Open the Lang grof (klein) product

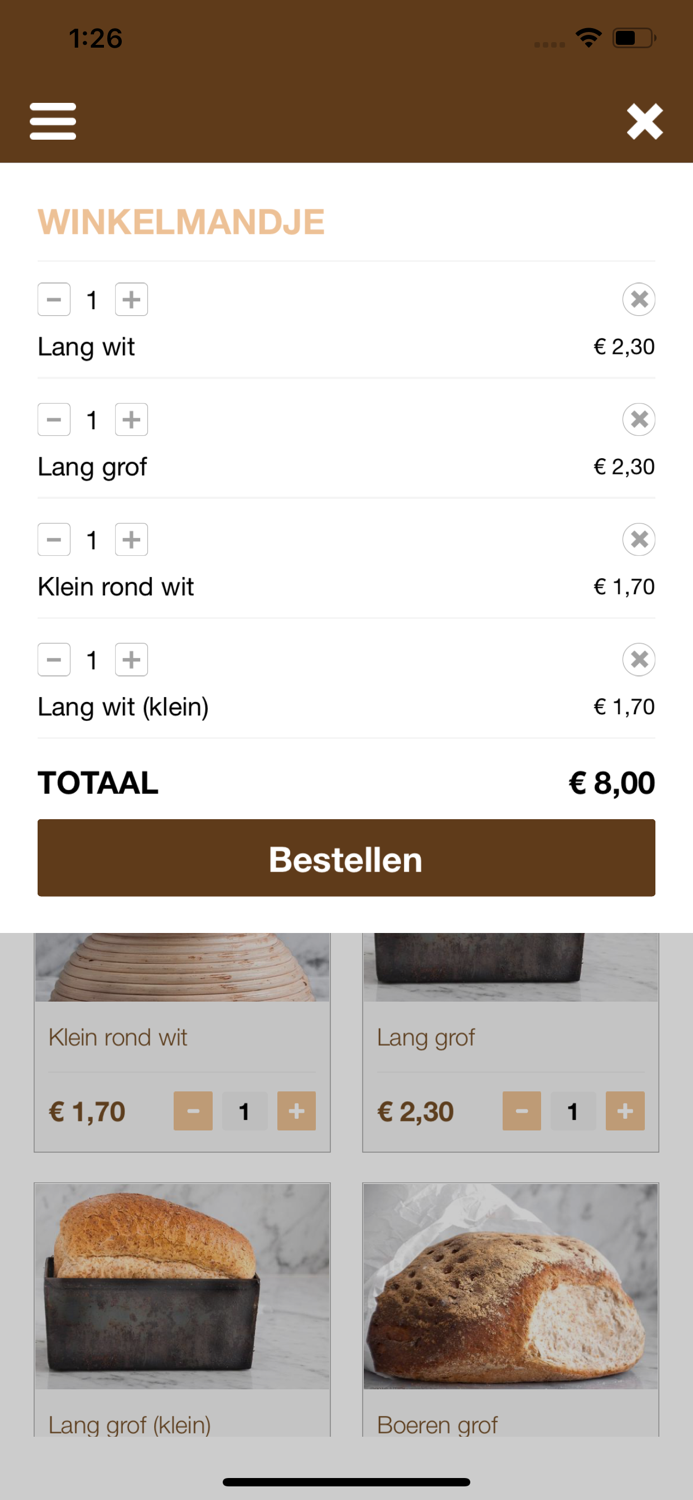pos(130,1424)
